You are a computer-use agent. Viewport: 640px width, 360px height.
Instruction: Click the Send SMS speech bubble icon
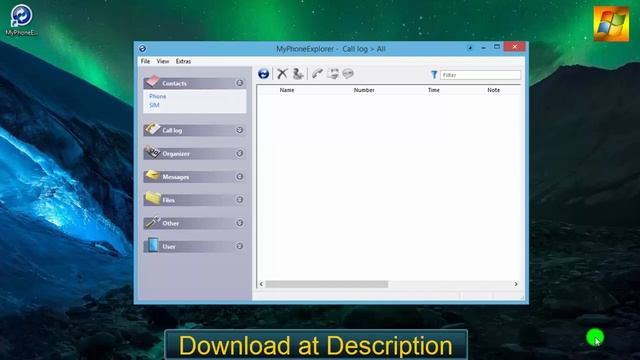(x=348, y=73)
